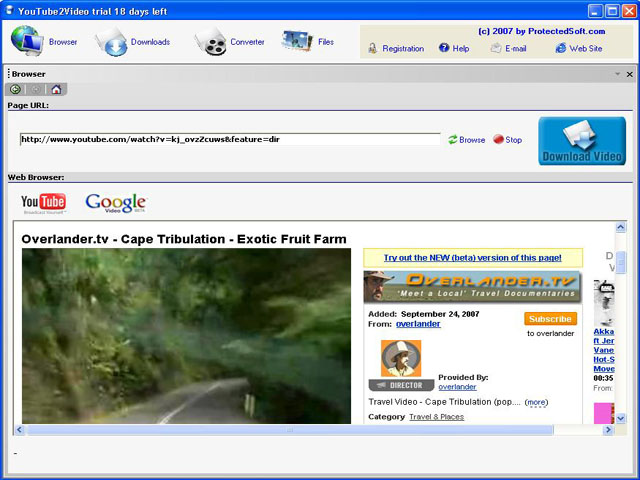Screen dimensions: 640x480
Task: Click the YouTube logo shortcut
Action: [43, 203]
